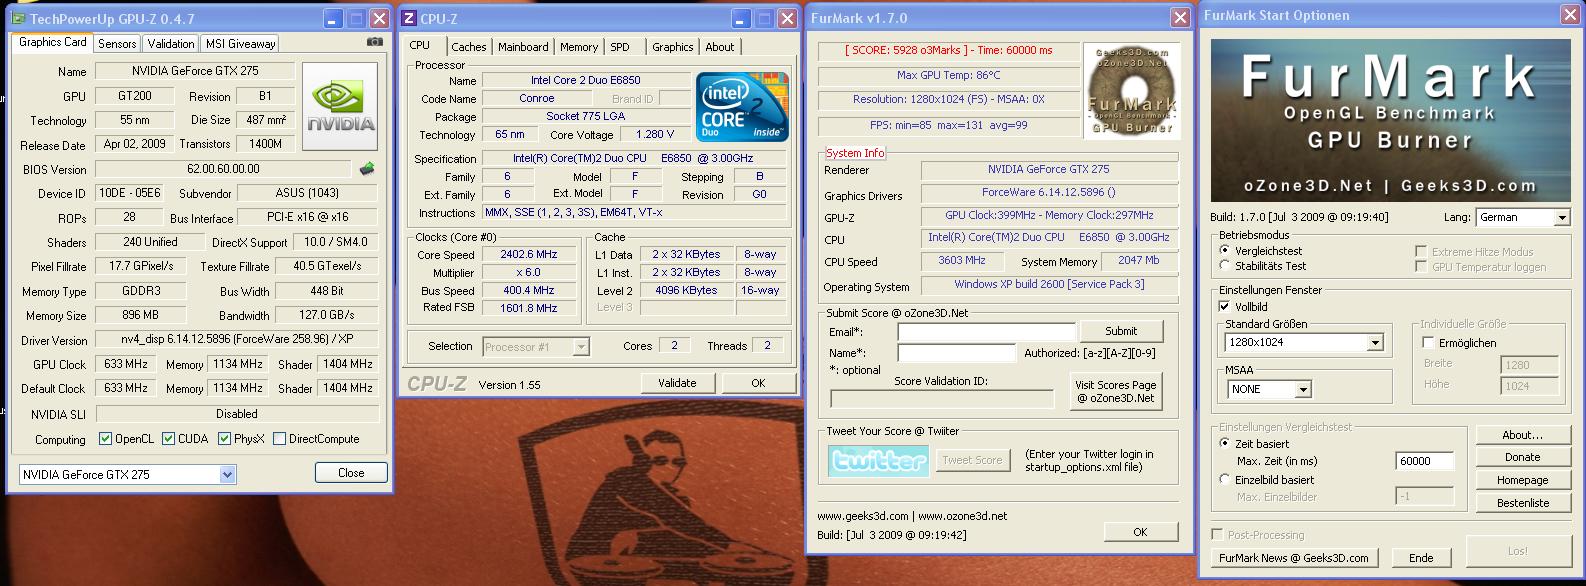Screen dimensions: 1586x586
Task: Close the FurMark v1.7.0 results window
Action: (1180, 17)
